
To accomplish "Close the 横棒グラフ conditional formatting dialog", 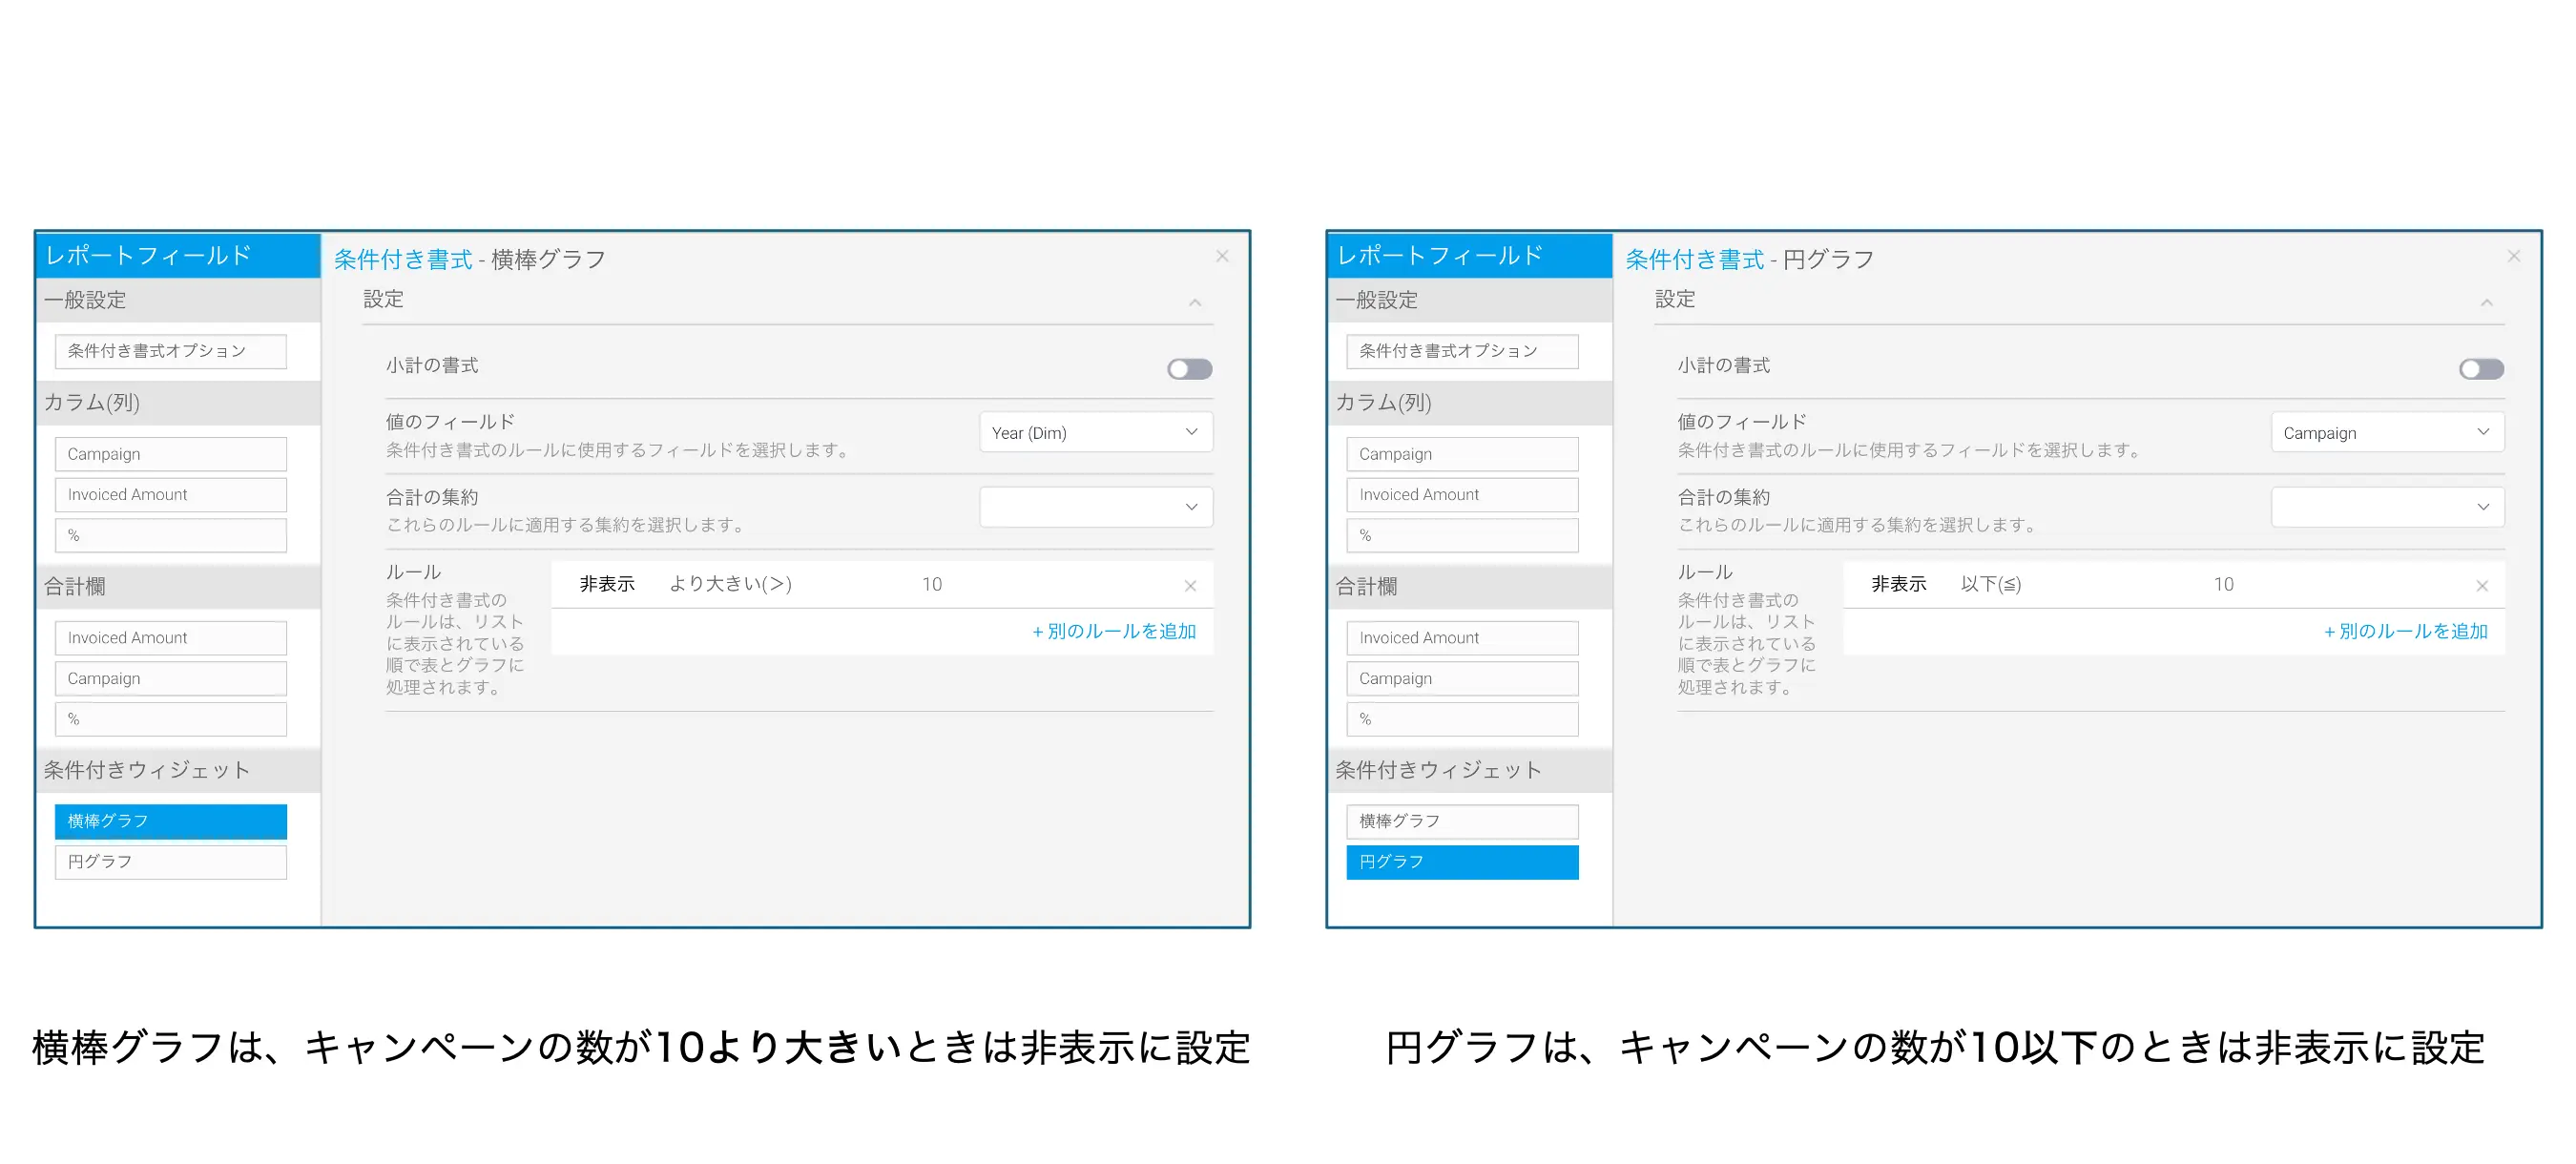I will [1221, 256].
